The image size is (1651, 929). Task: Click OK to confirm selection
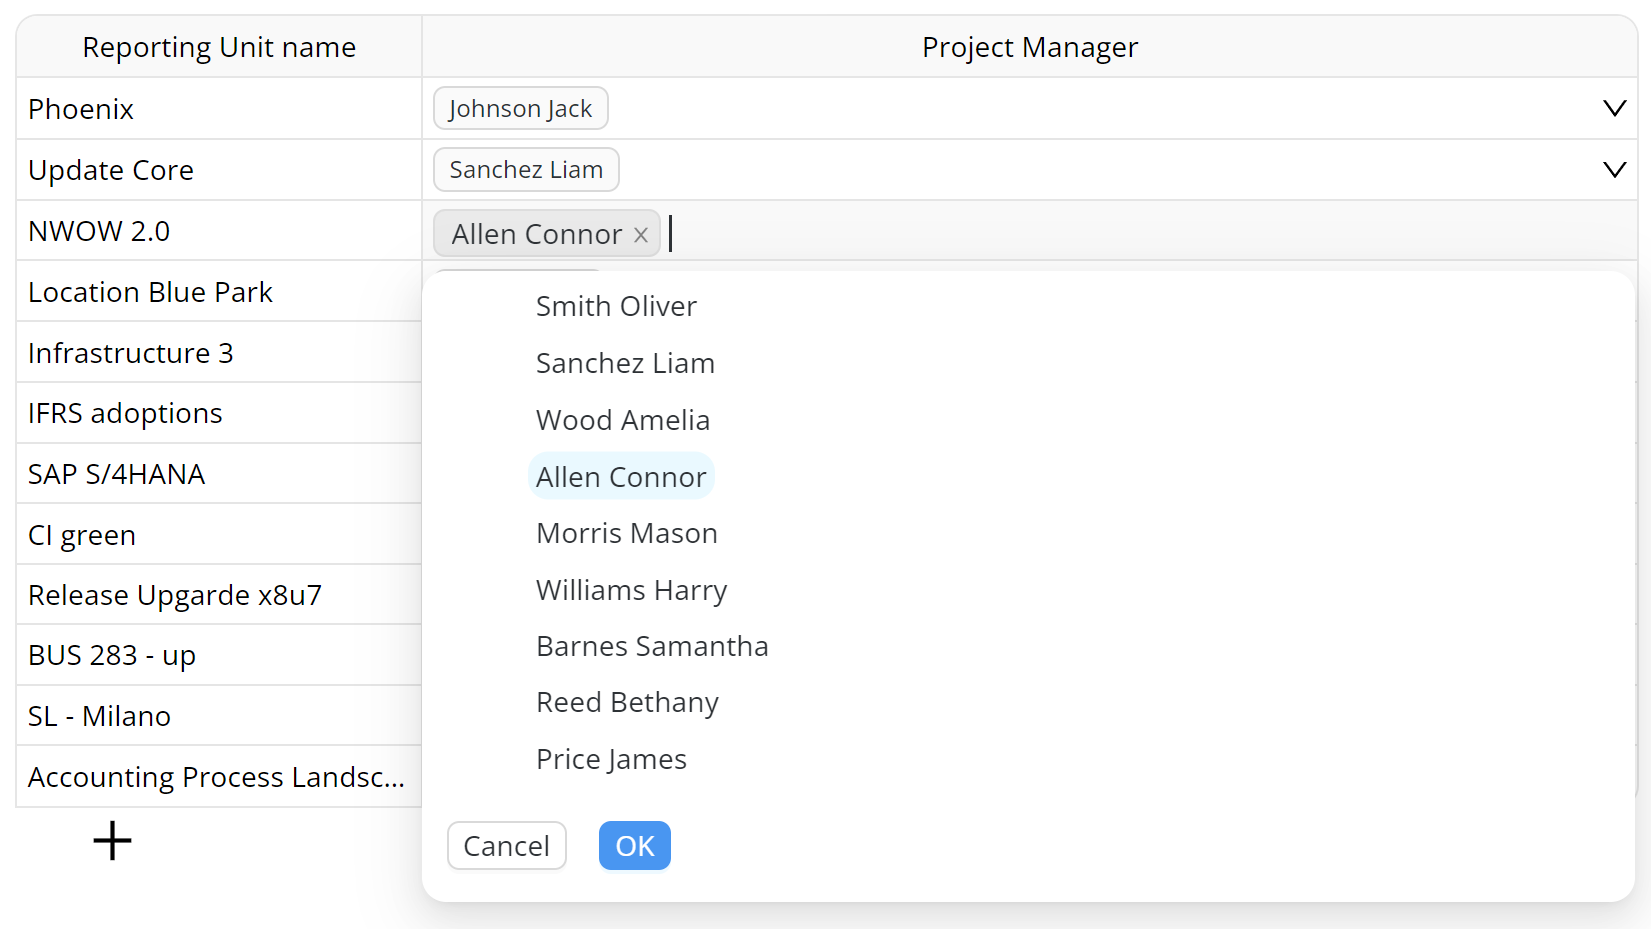(634, 846)
